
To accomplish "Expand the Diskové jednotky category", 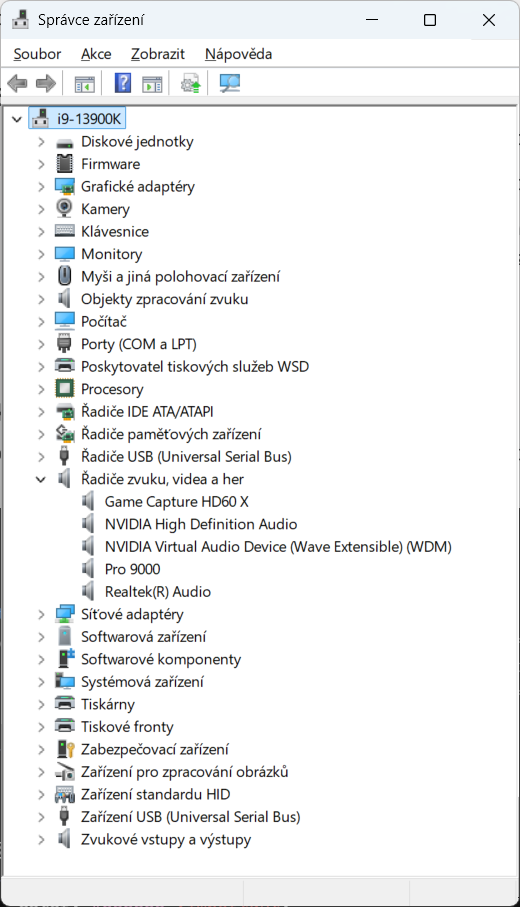I will pos(41,142).
